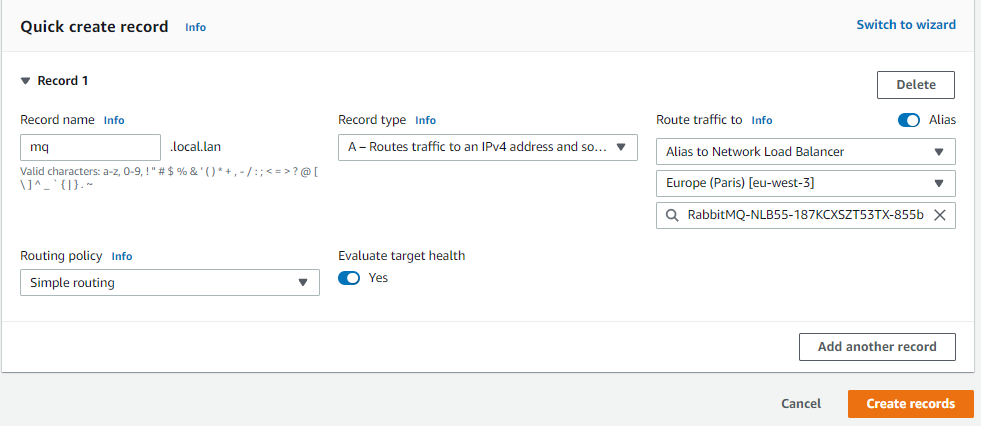This screenshot has width=981, height=426.
Task: Click the search icon in load balancer field
Action: (671, 215)
